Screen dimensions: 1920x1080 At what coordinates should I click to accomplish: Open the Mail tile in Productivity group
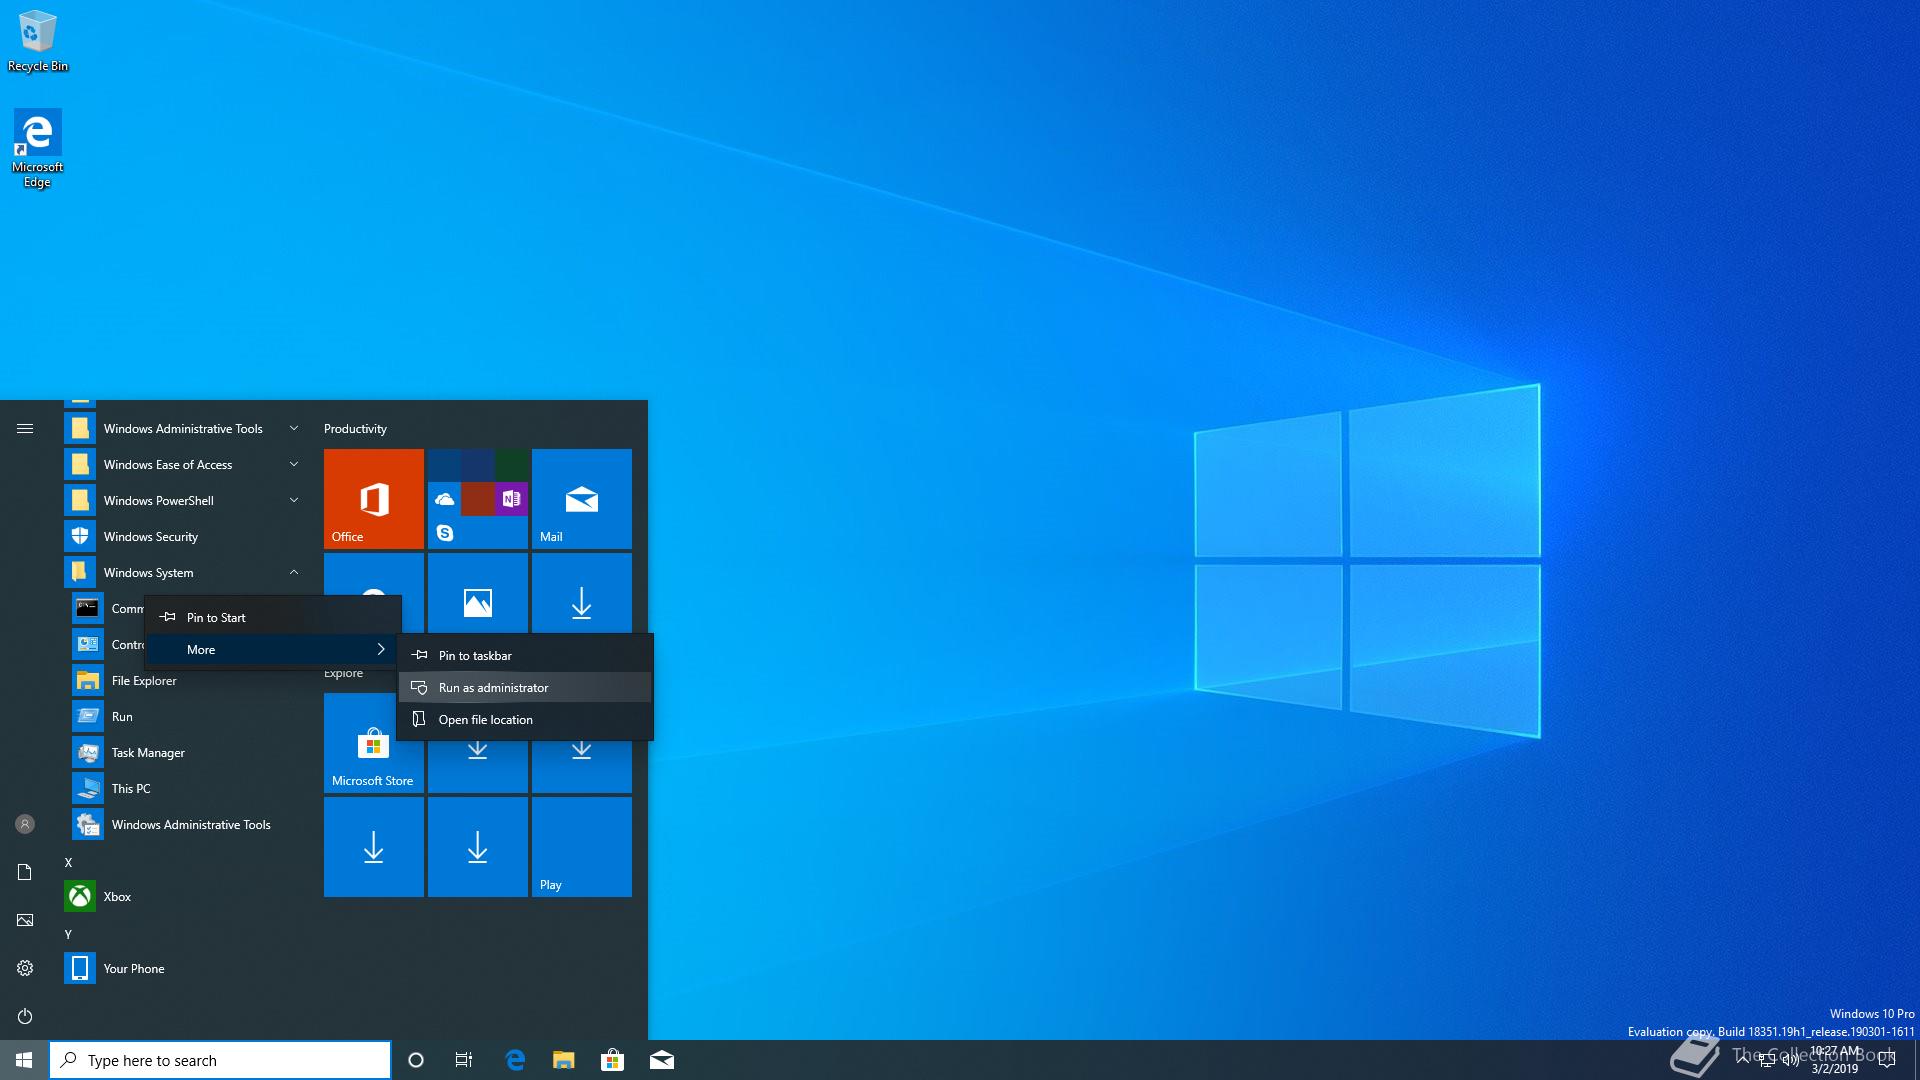click(x=582, y=499)
